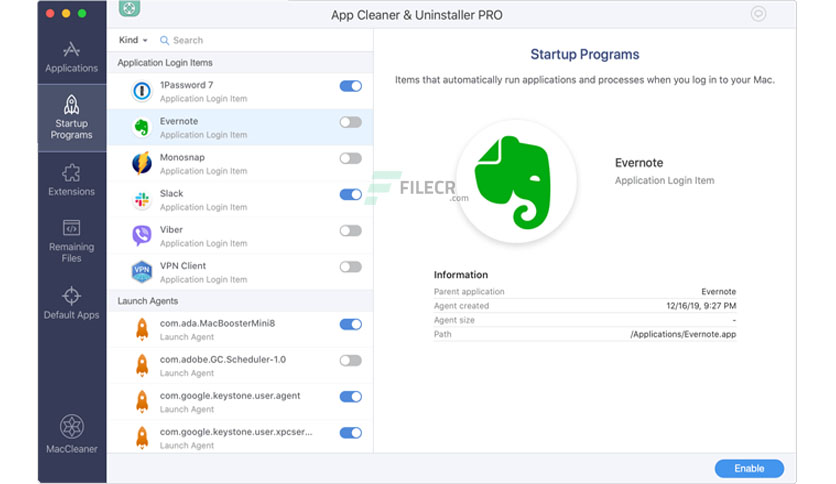Go to Remaining Files section
This screenshot has height=484, width=836.
click(71, 241)
